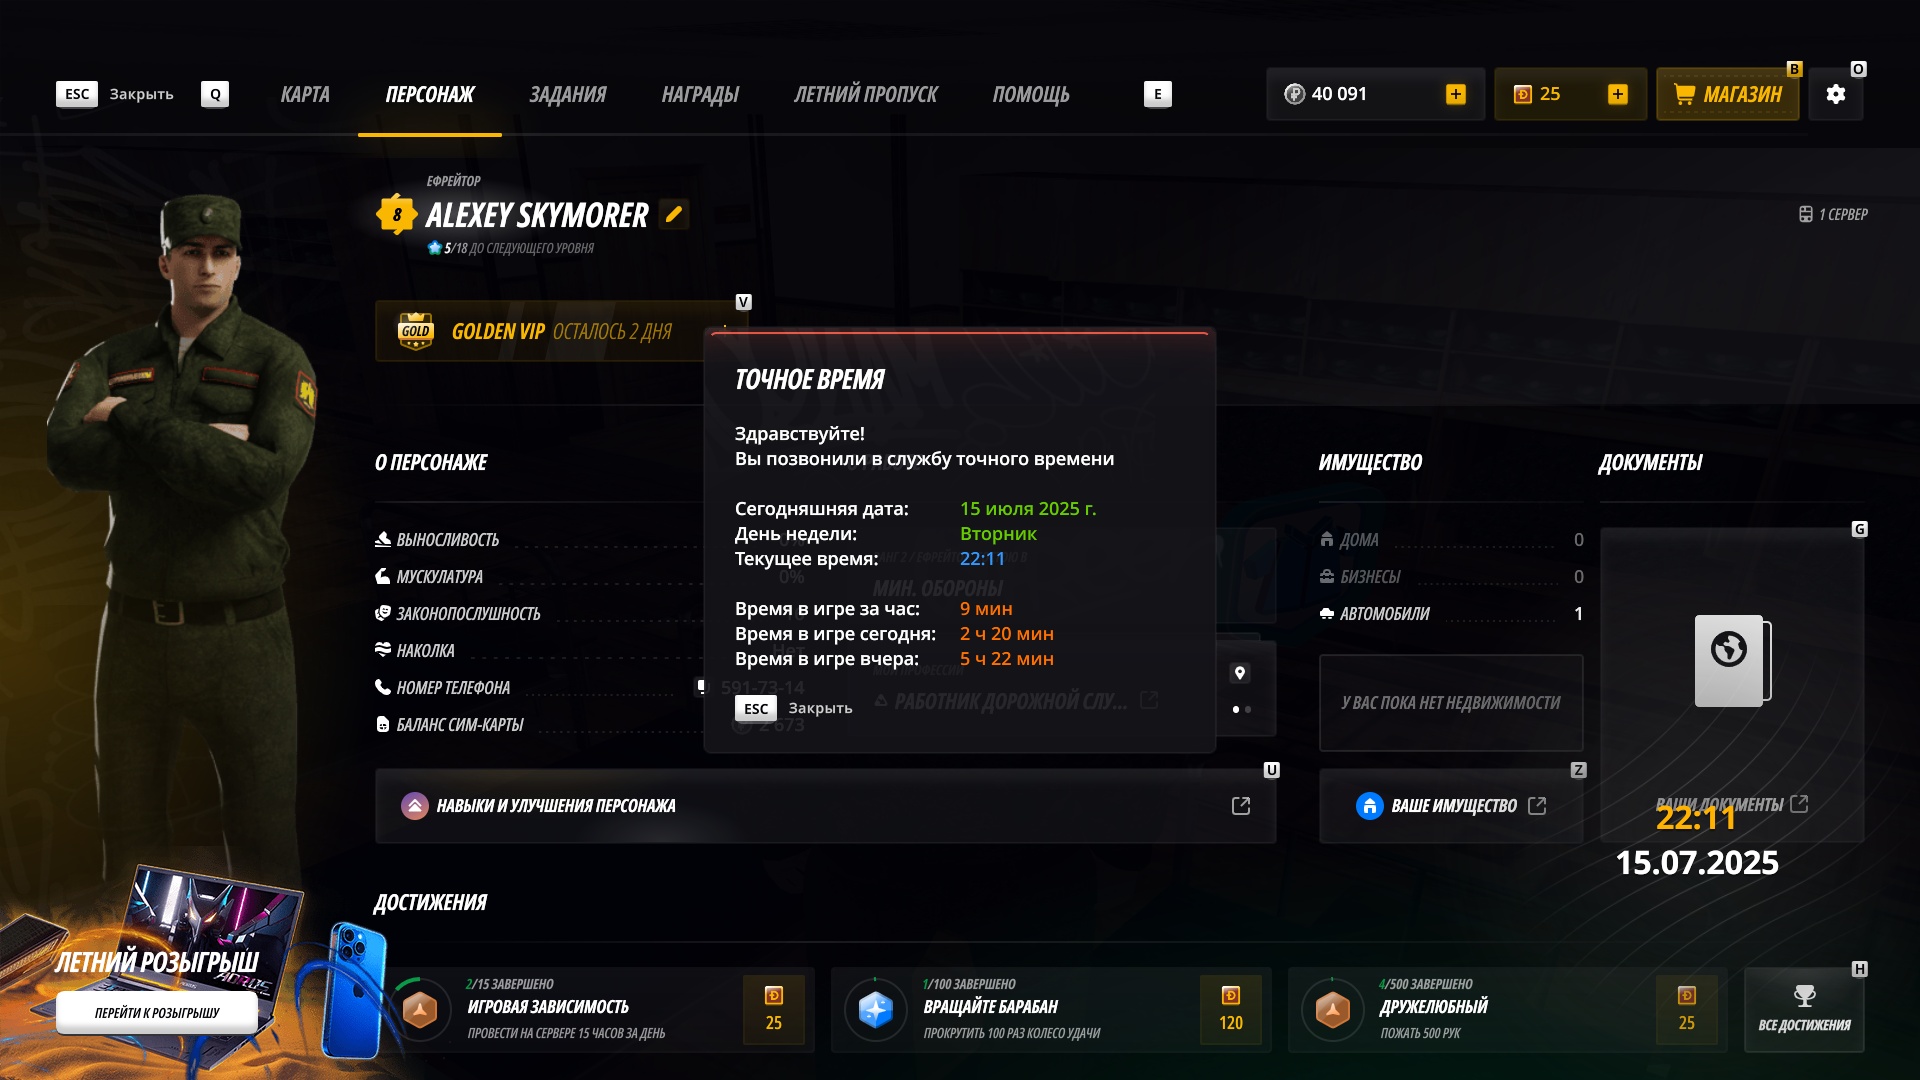
Task: Switch to the КАРТА tab
Action: (x=305, y=94)
